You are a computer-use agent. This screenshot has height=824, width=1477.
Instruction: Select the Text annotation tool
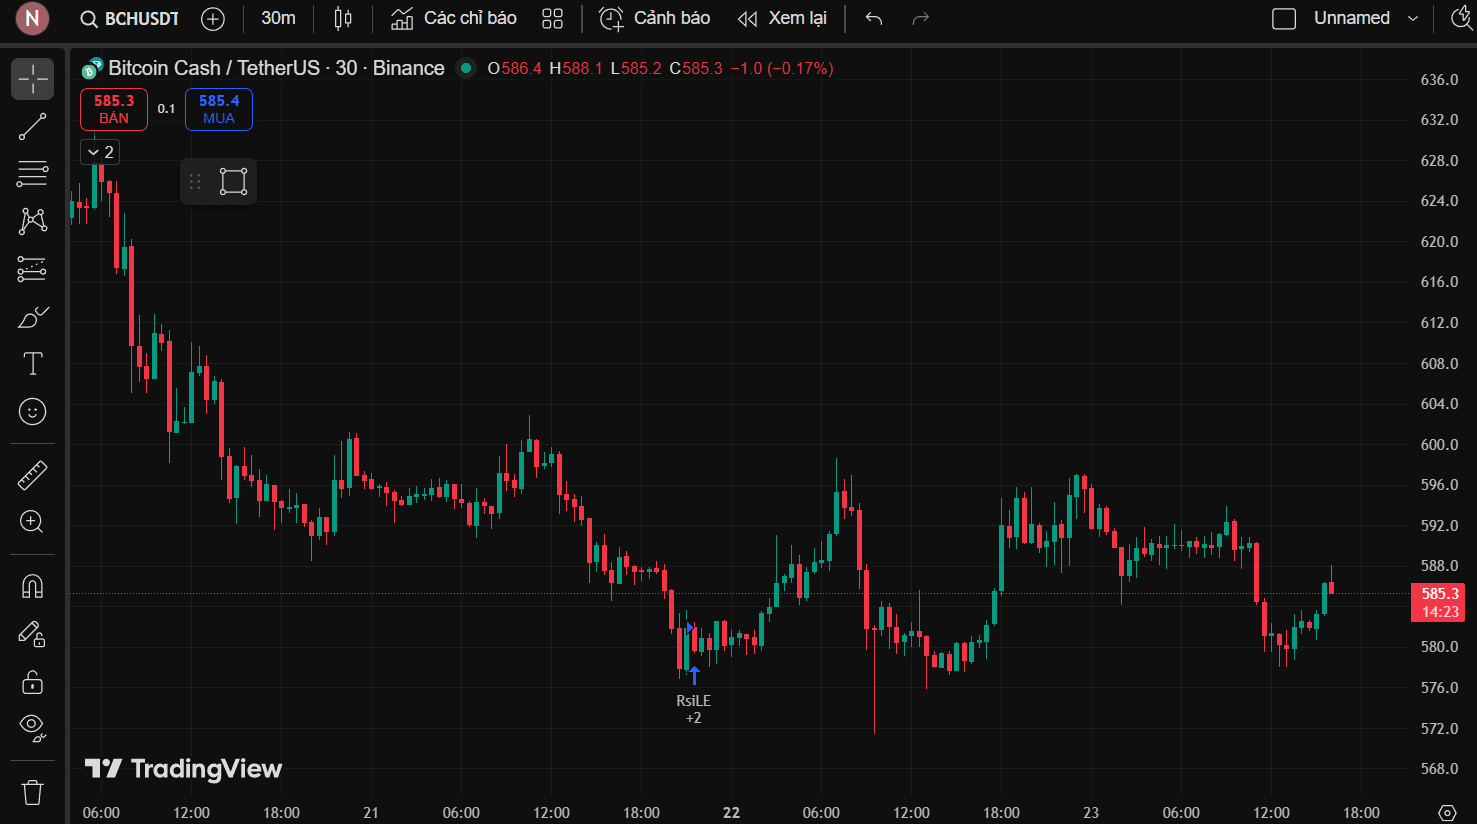[32, 364]
